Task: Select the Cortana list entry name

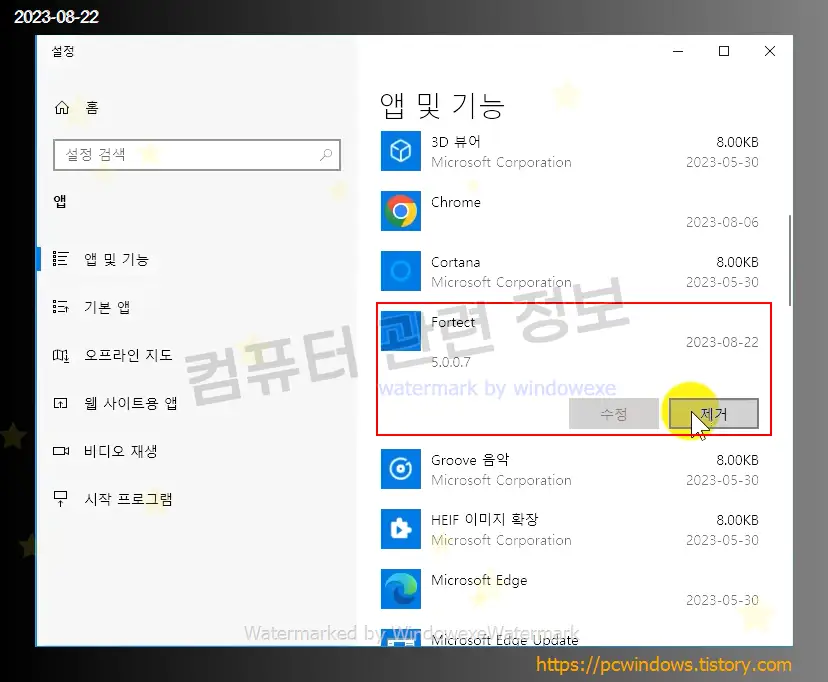Action: (455, 262)
